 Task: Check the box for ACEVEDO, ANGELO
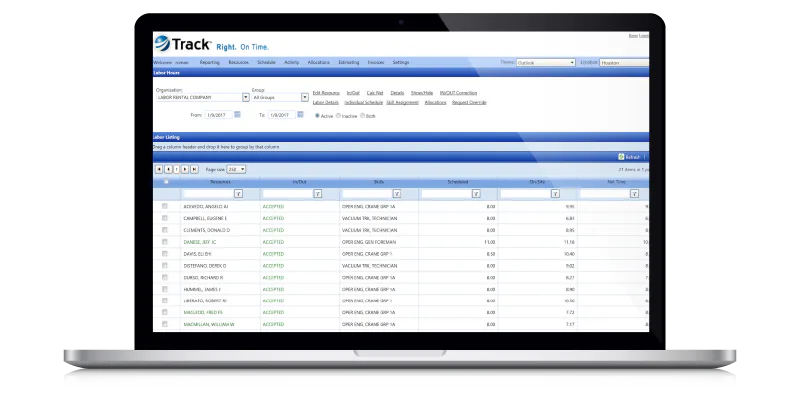(165, 206)
